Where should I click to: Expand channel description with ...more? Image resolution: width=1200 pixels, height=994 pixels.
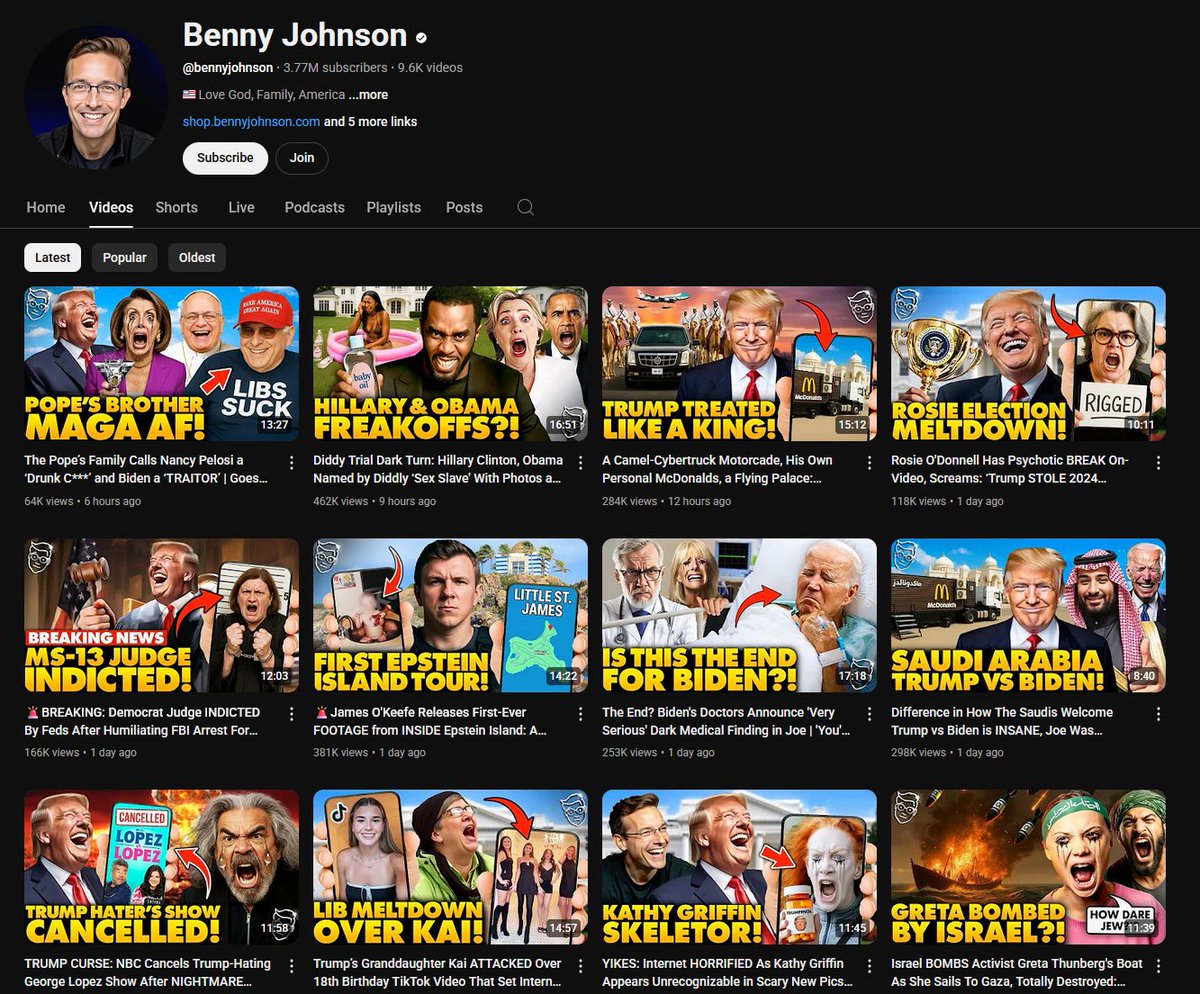[368, 95]
